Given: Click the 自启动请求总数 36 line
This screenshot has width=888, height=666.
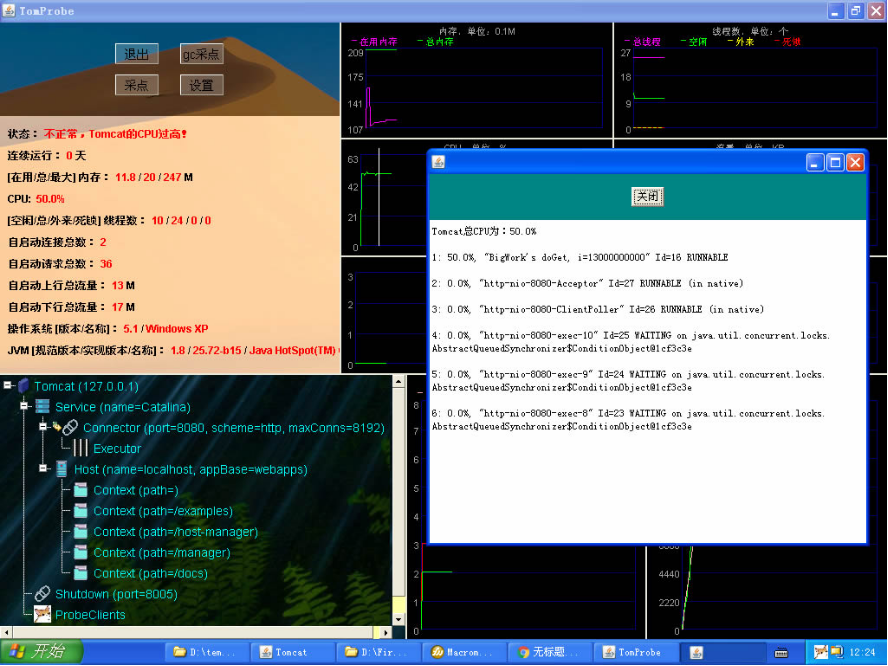Looking at the screenshot, I should point(60,264).
